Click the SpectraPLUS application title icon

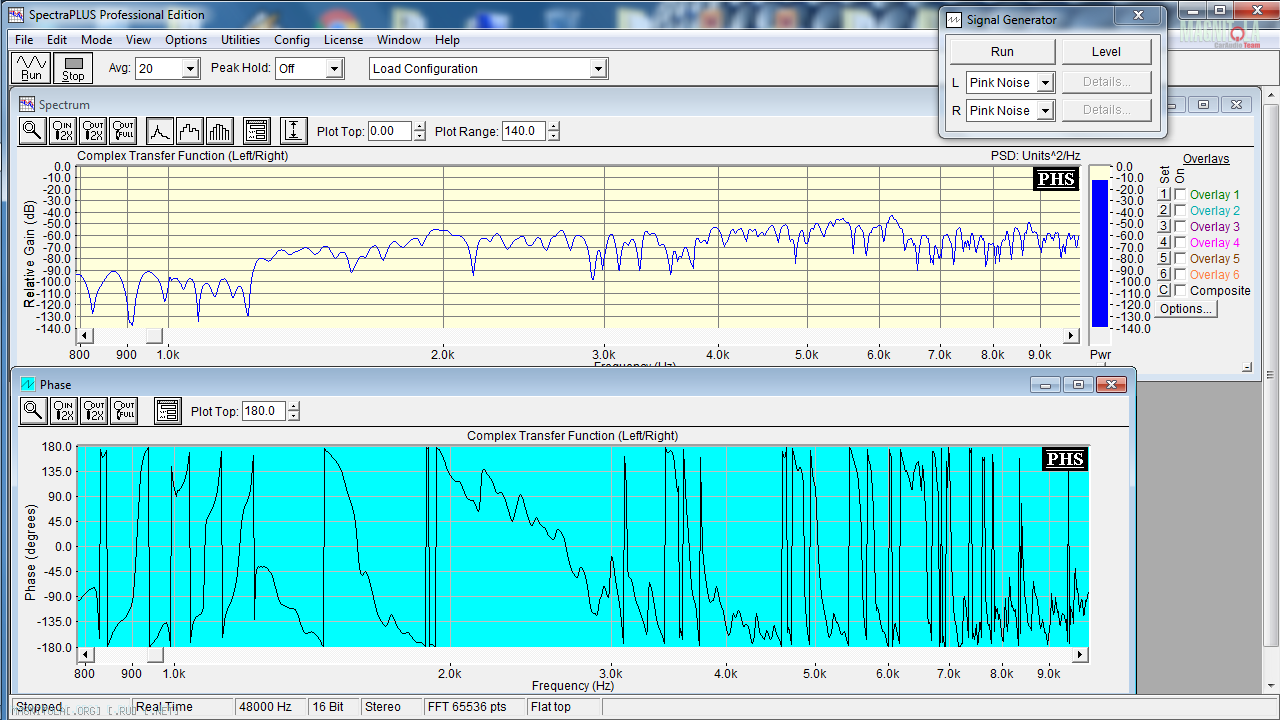pyautogui.click(x=15, y=14)
